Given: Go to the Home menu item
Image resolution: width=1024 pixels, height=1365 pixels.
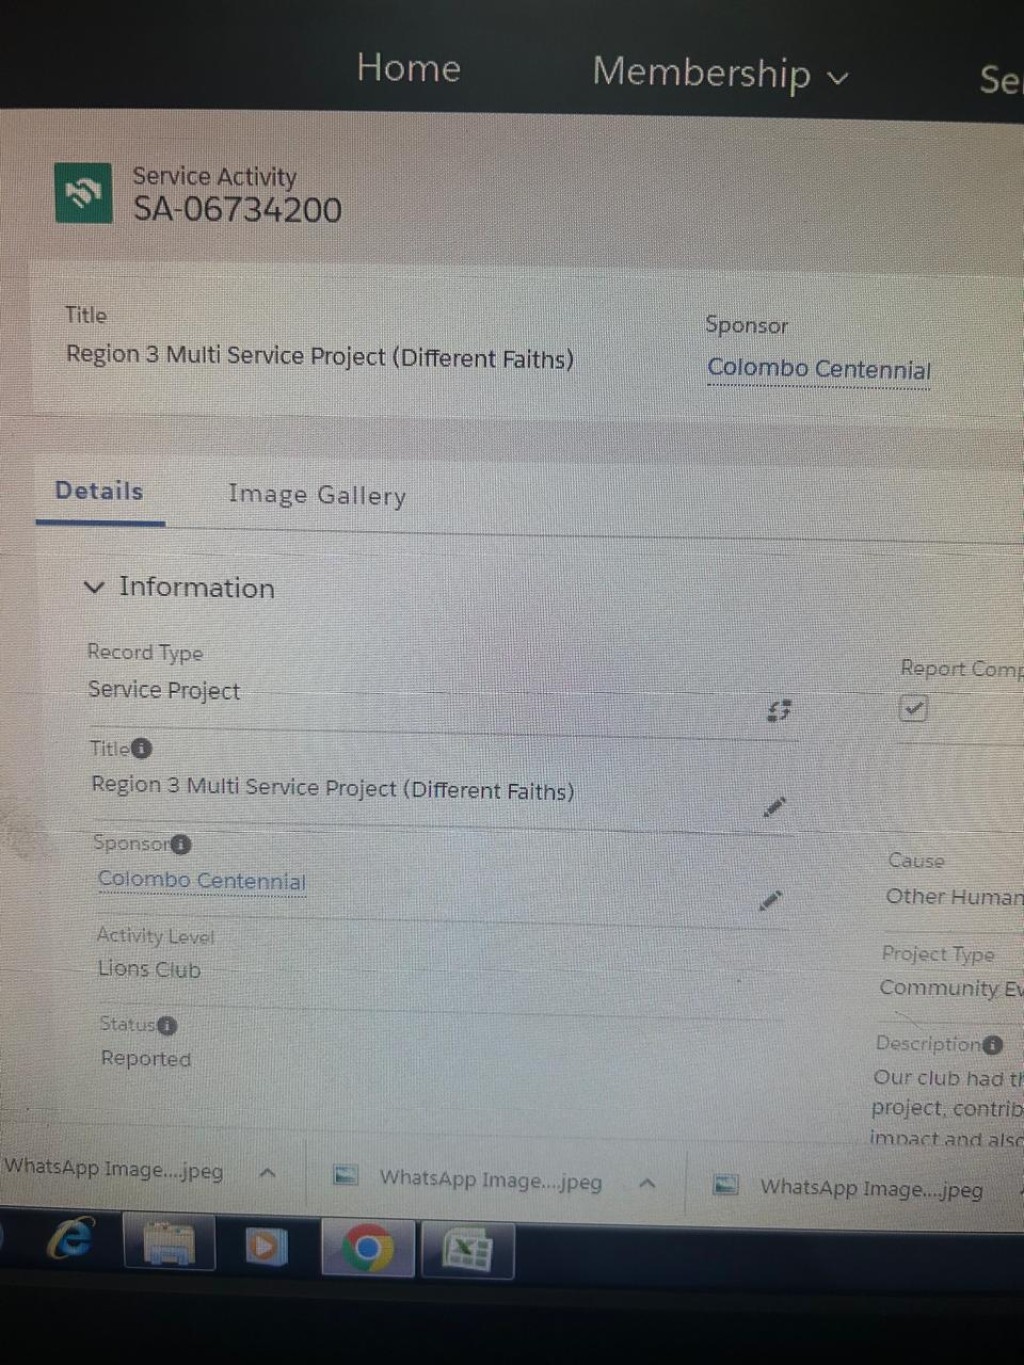Looking at the screenshot, I should 409,68.
